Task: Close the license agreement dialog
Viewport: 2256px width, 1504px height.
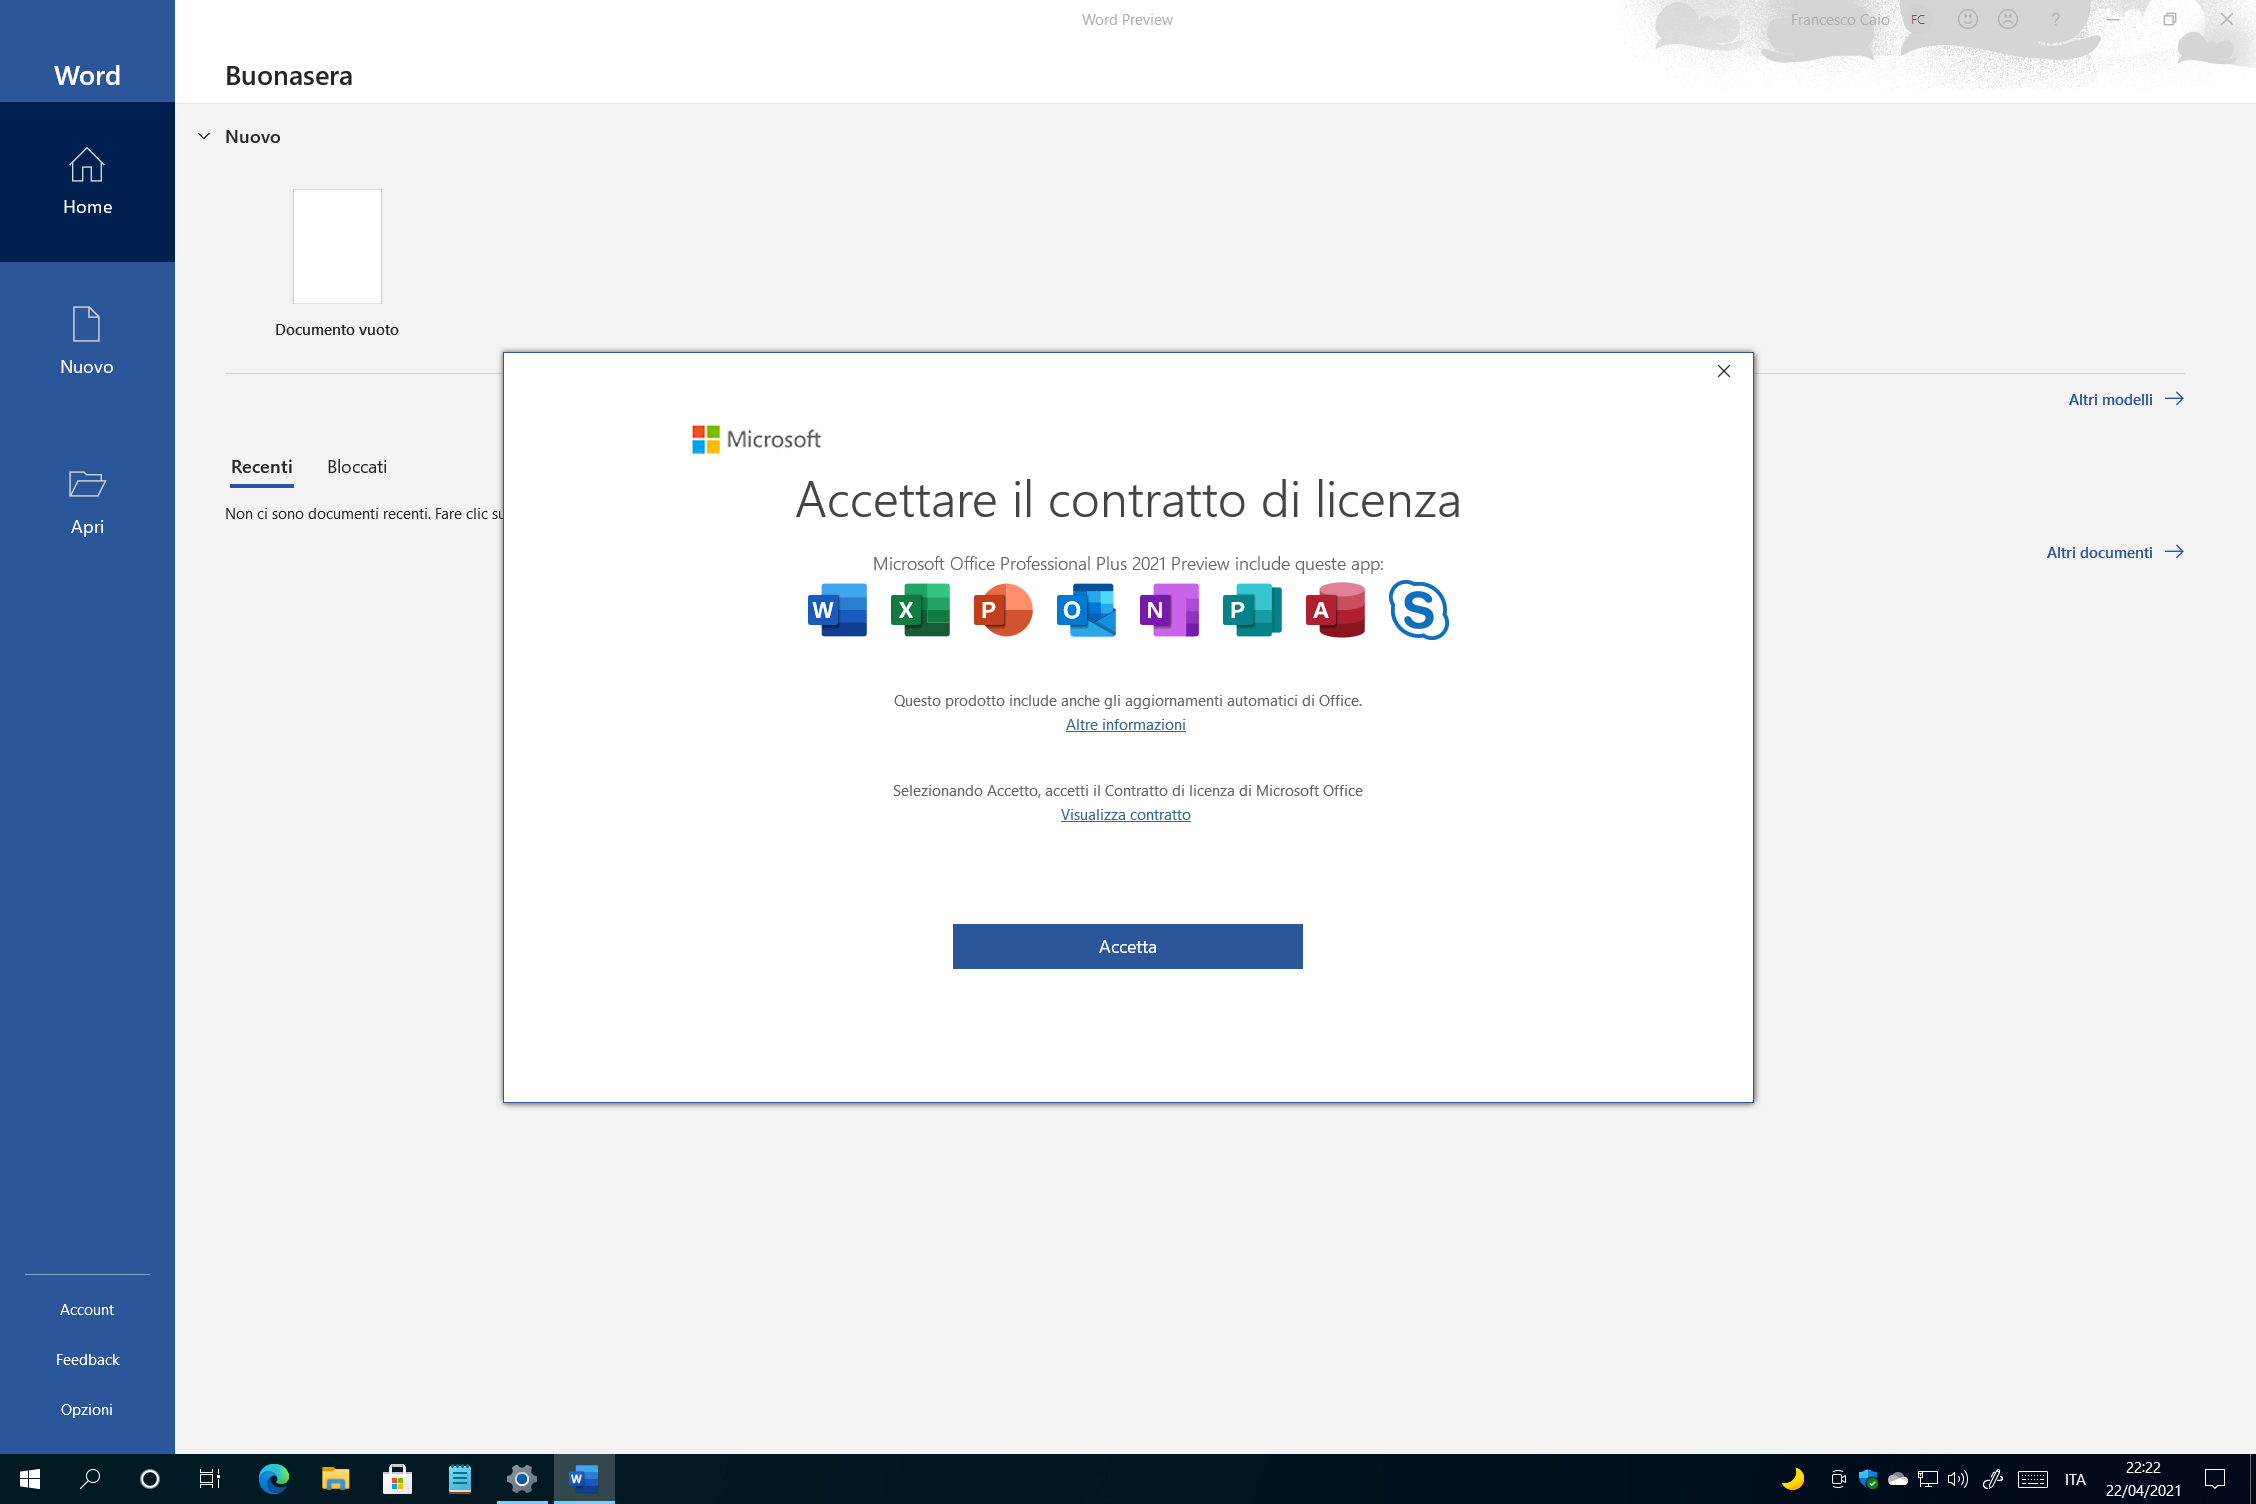Action: [1724, 371]
